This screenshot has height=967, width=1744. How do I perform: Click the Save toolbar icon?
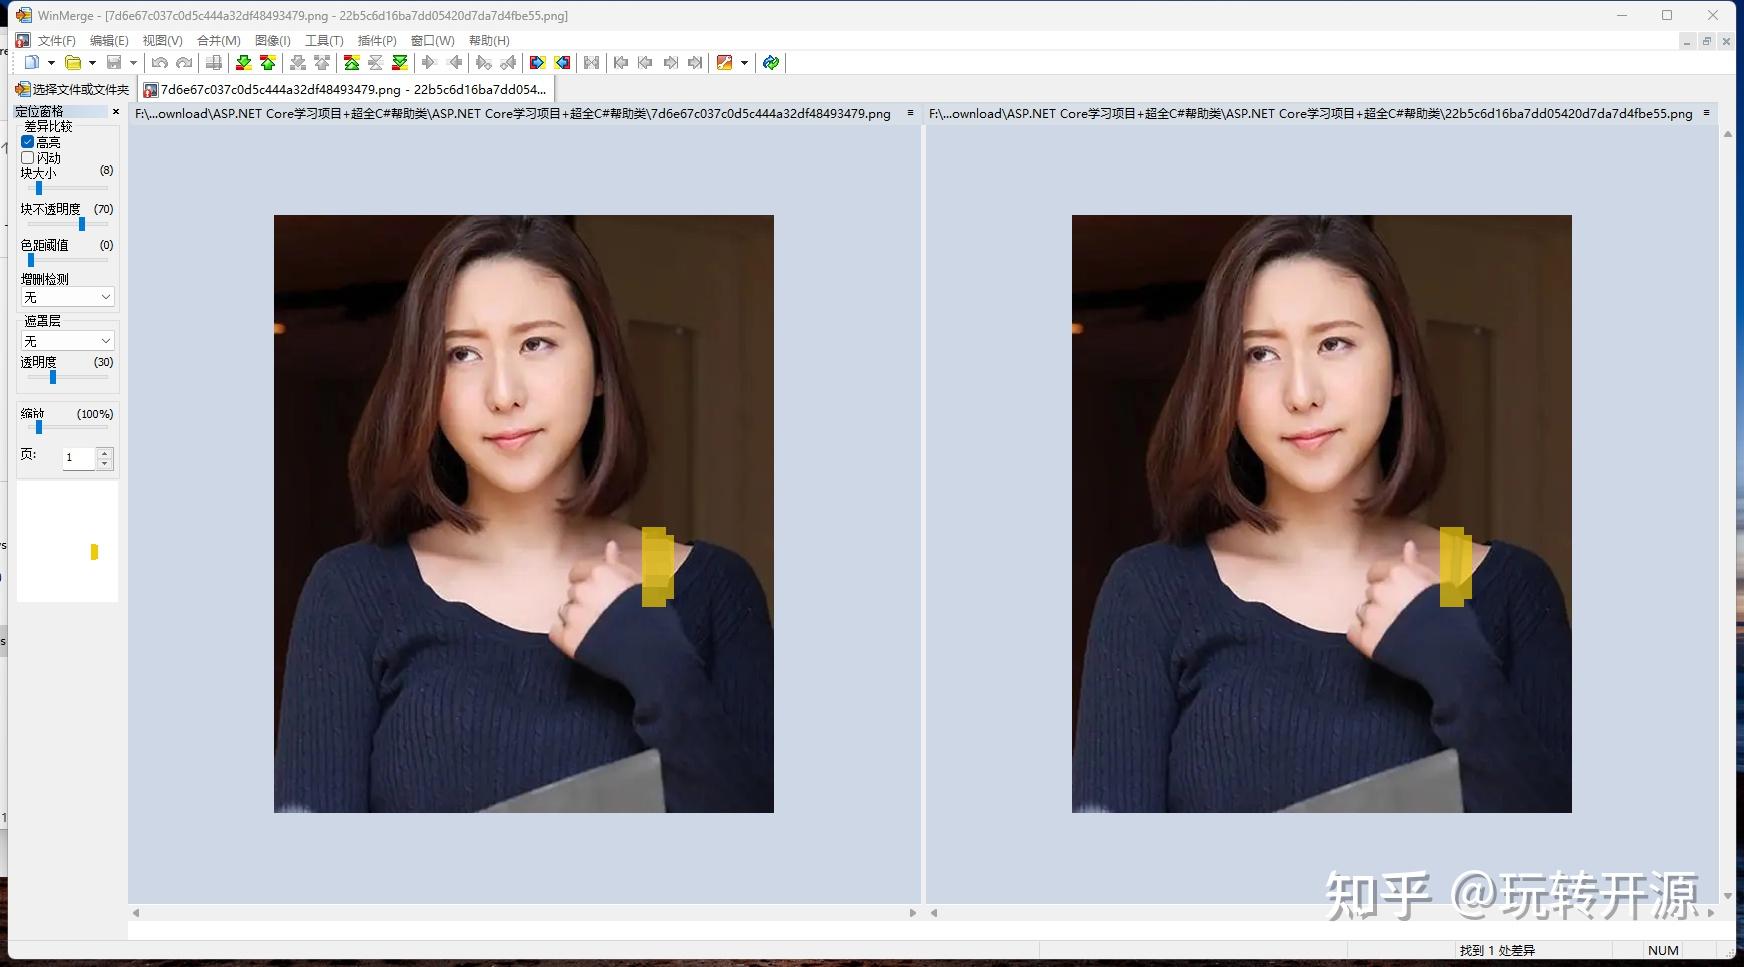click(x=114, y=62)
